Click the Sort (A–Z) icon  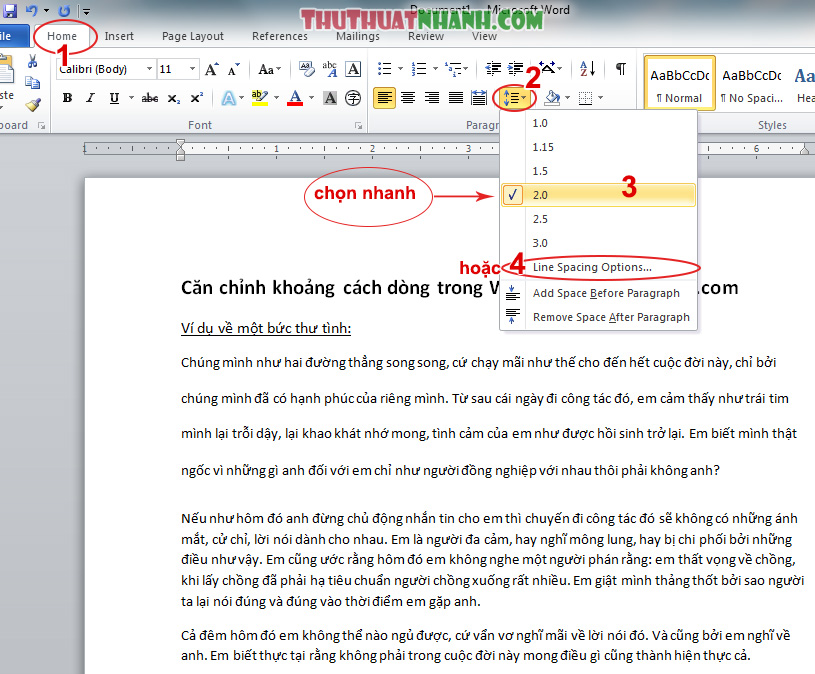(587, 69)
